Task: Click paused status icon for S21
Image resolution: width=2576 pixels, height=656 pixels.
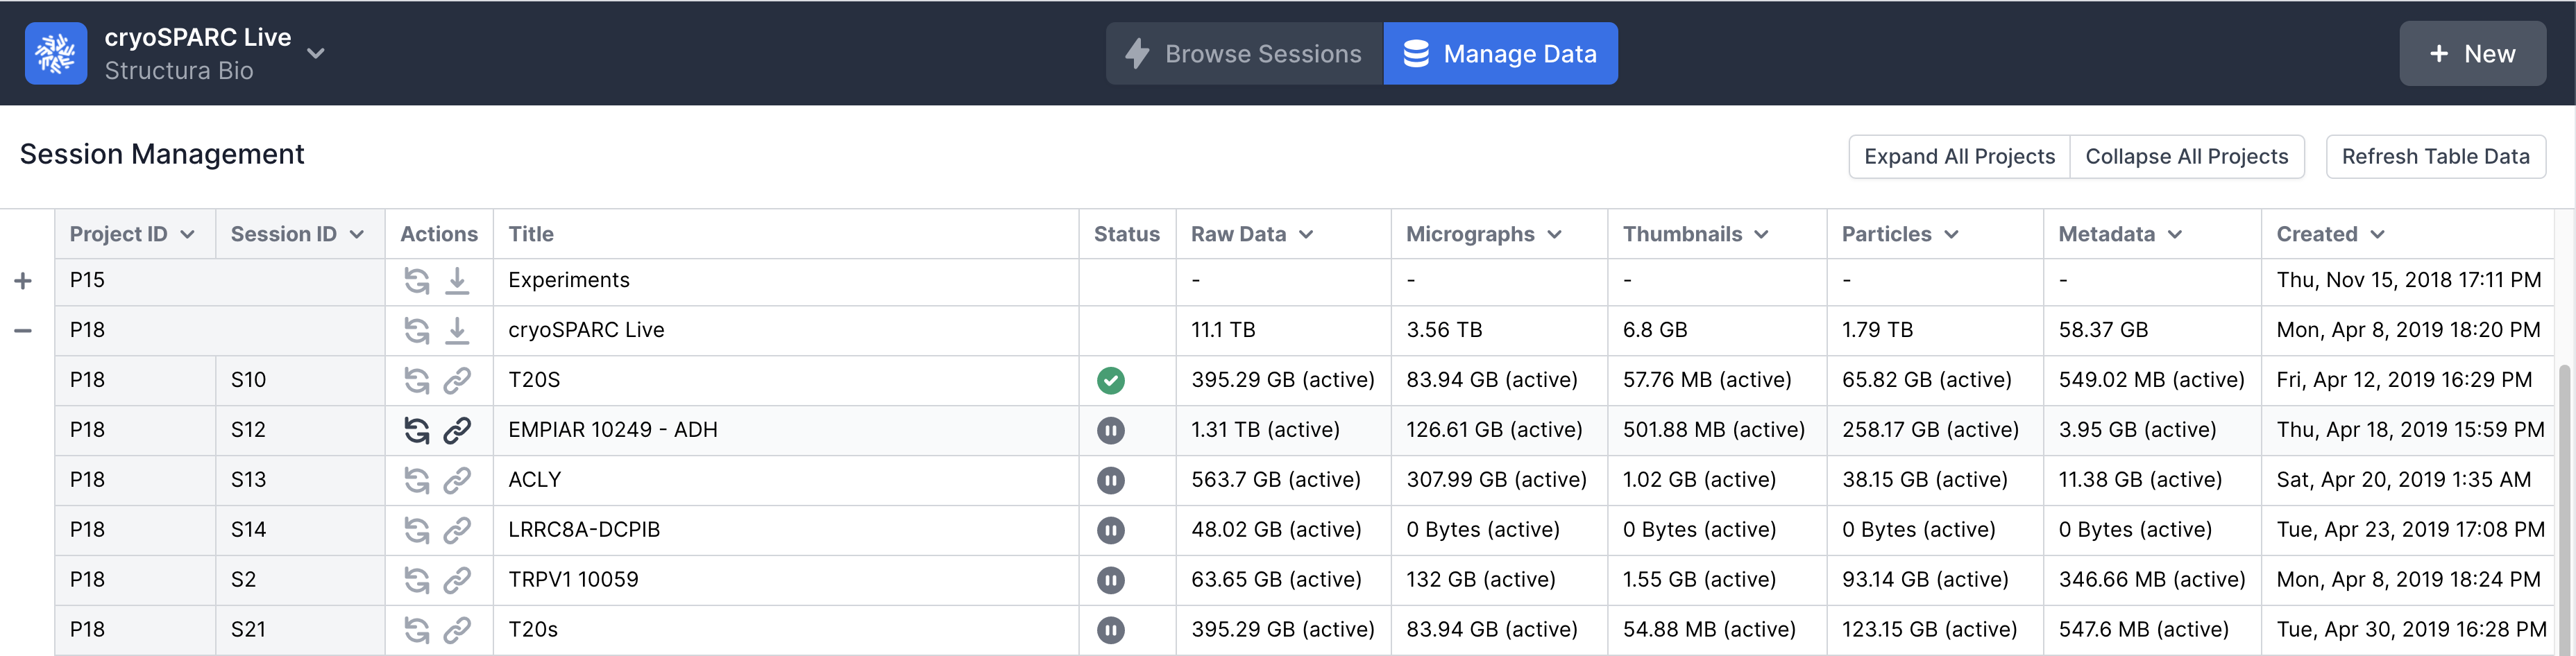Action: click(x=1110, y=631)
